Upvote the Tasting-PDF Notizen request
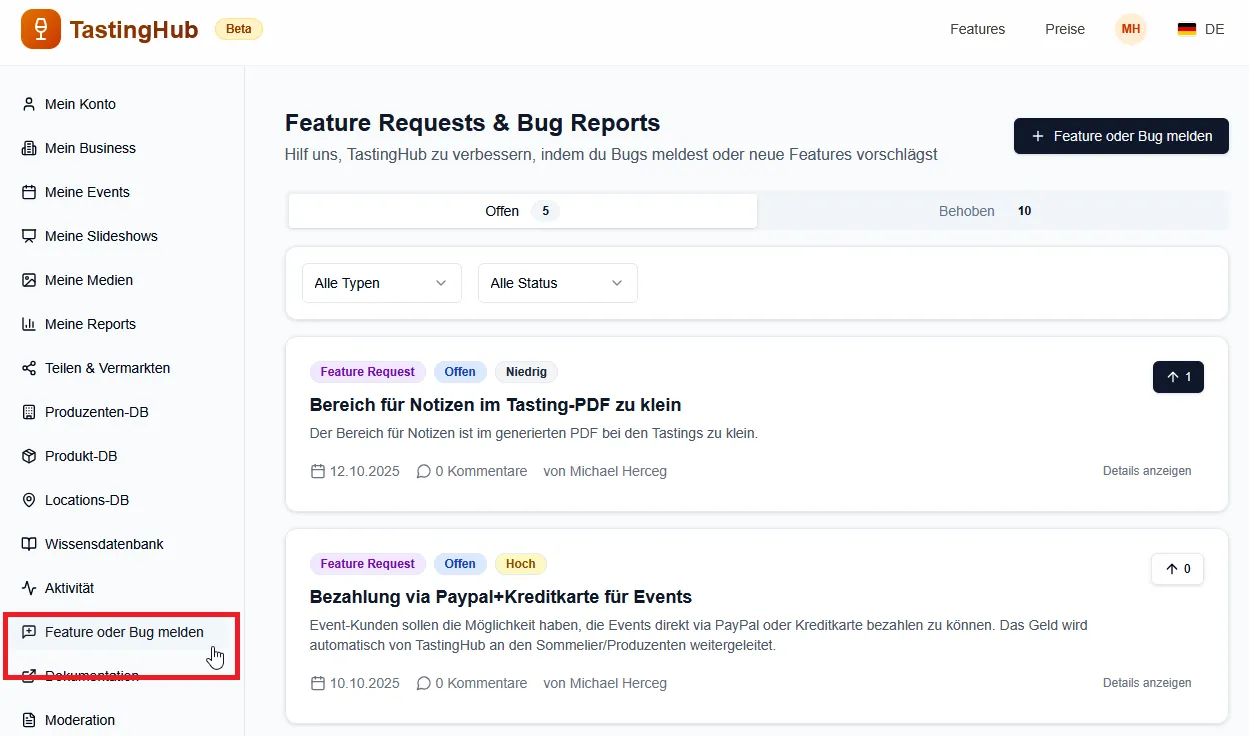 coord(1177,377)
